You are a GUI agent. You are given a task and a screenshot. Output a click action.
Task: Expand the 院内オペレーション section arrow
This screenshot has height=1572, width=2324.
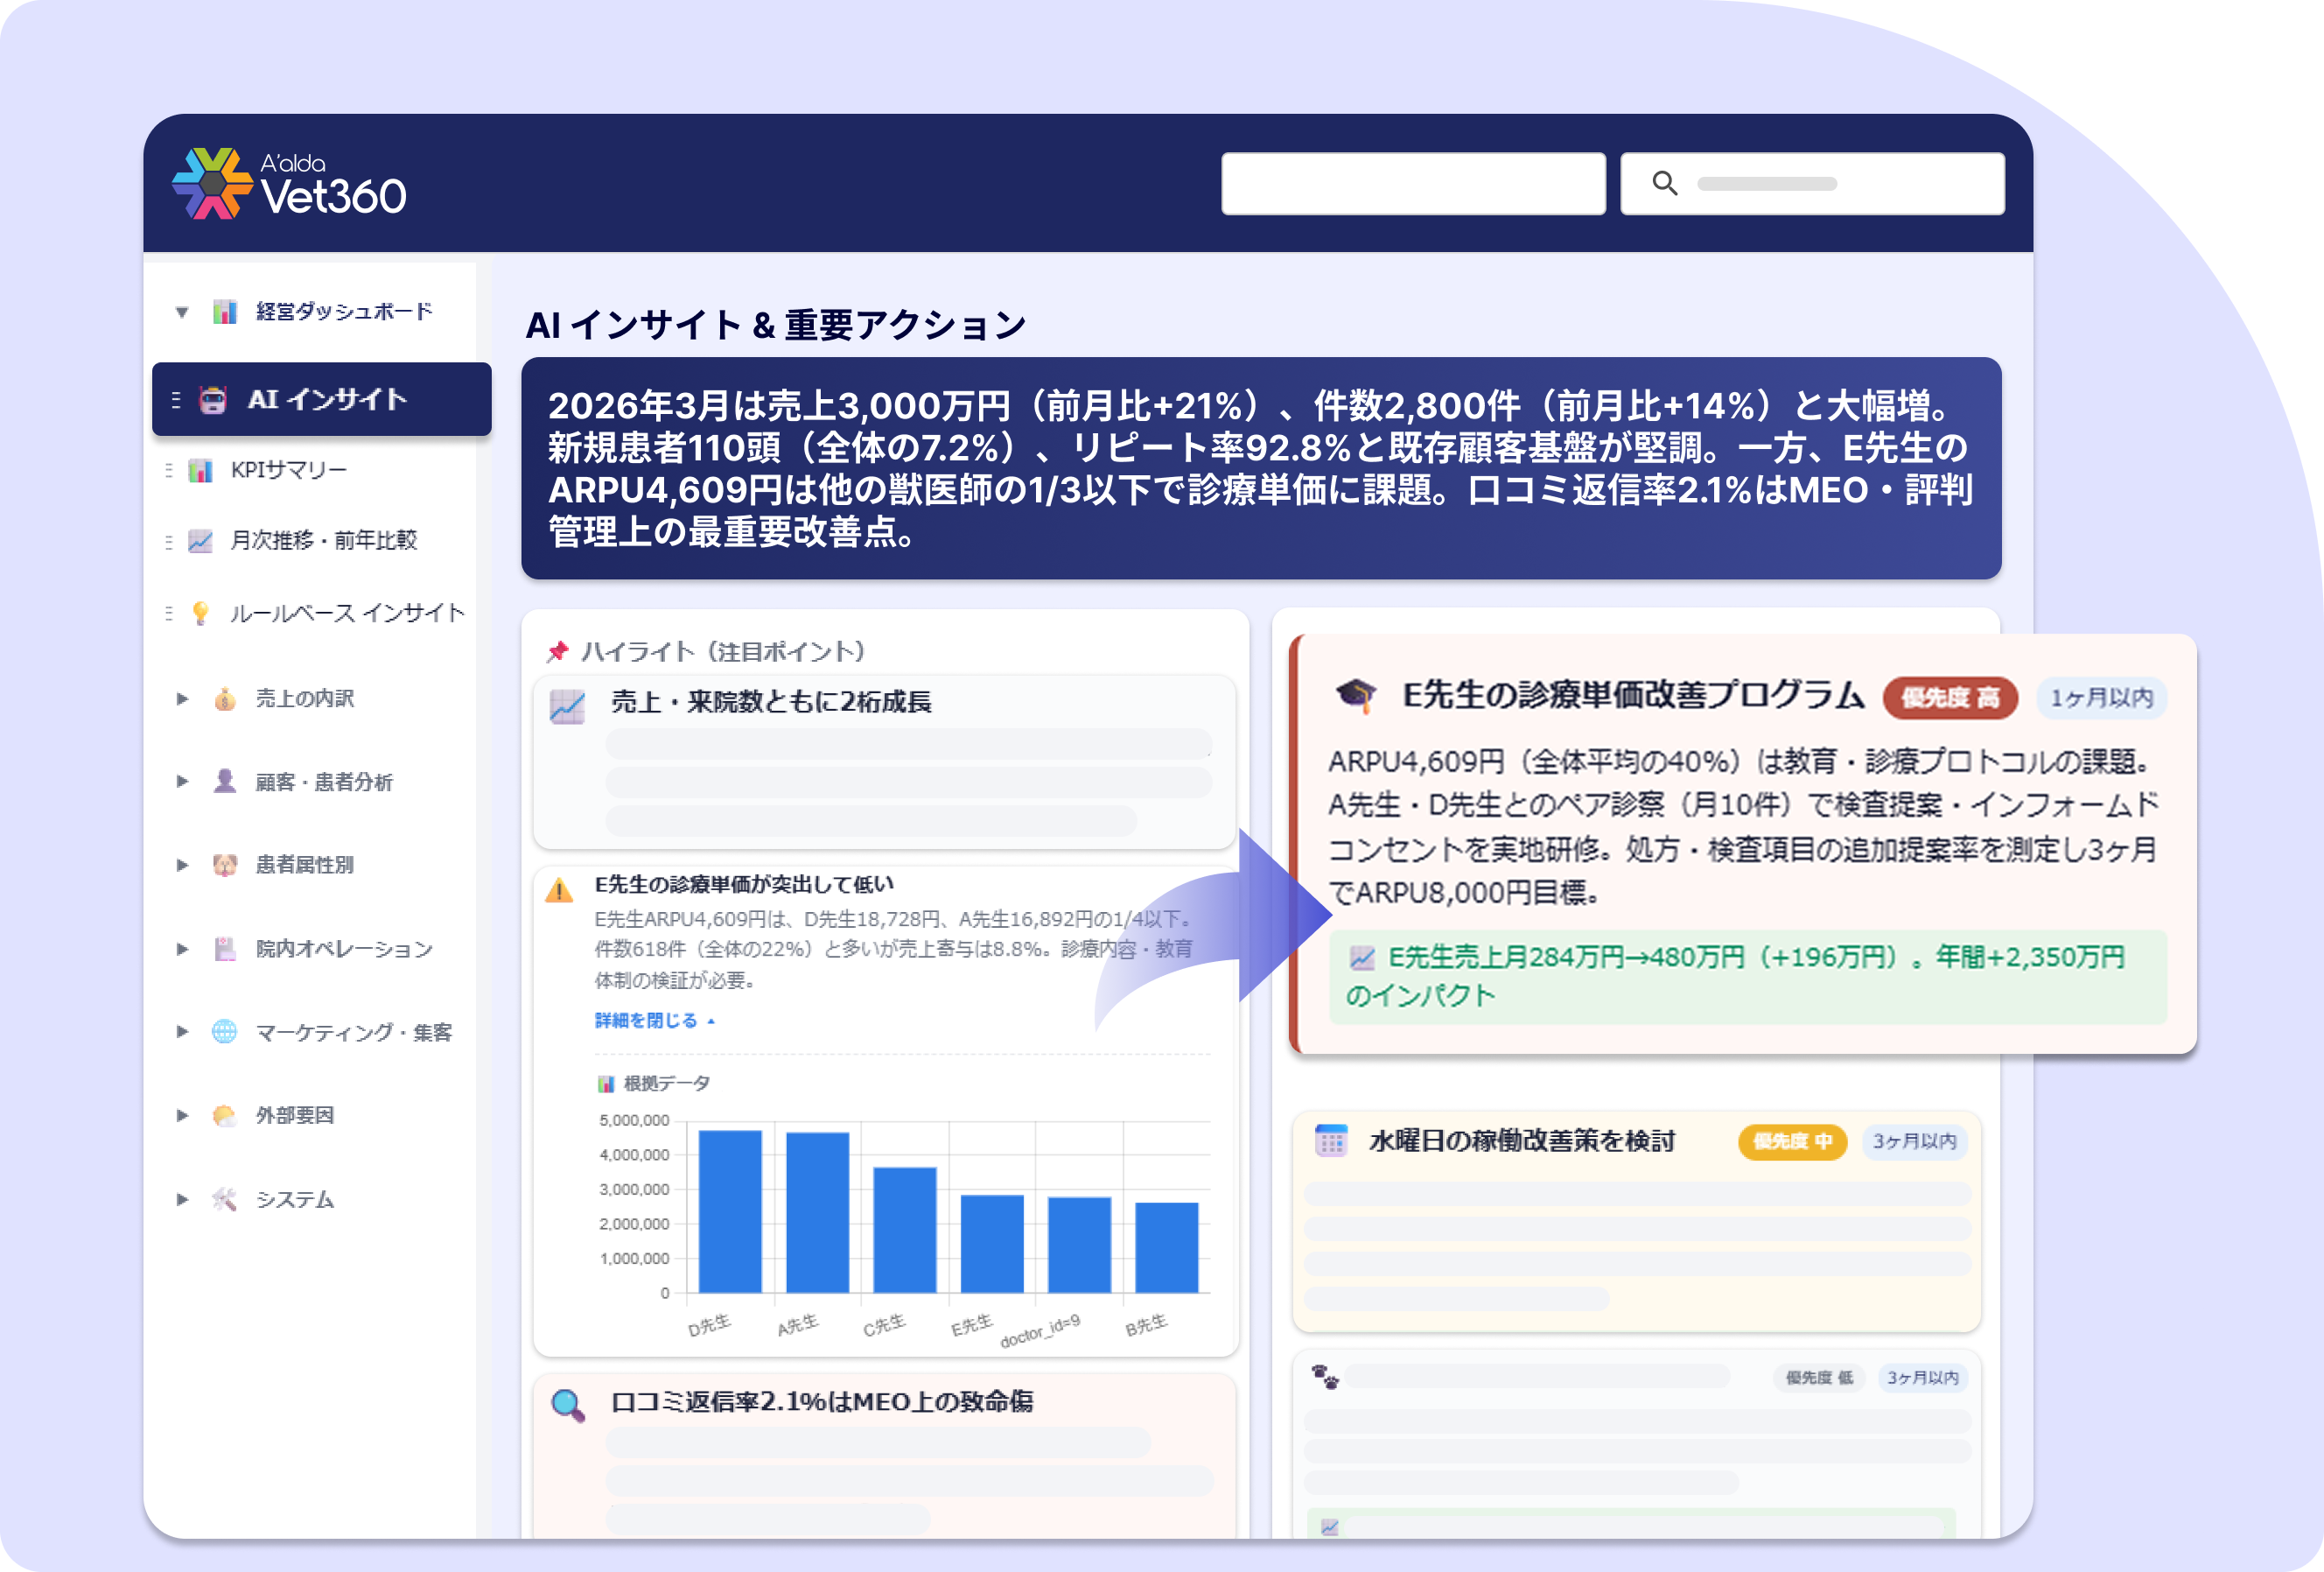pyautogui.click(x=182, y=949)
